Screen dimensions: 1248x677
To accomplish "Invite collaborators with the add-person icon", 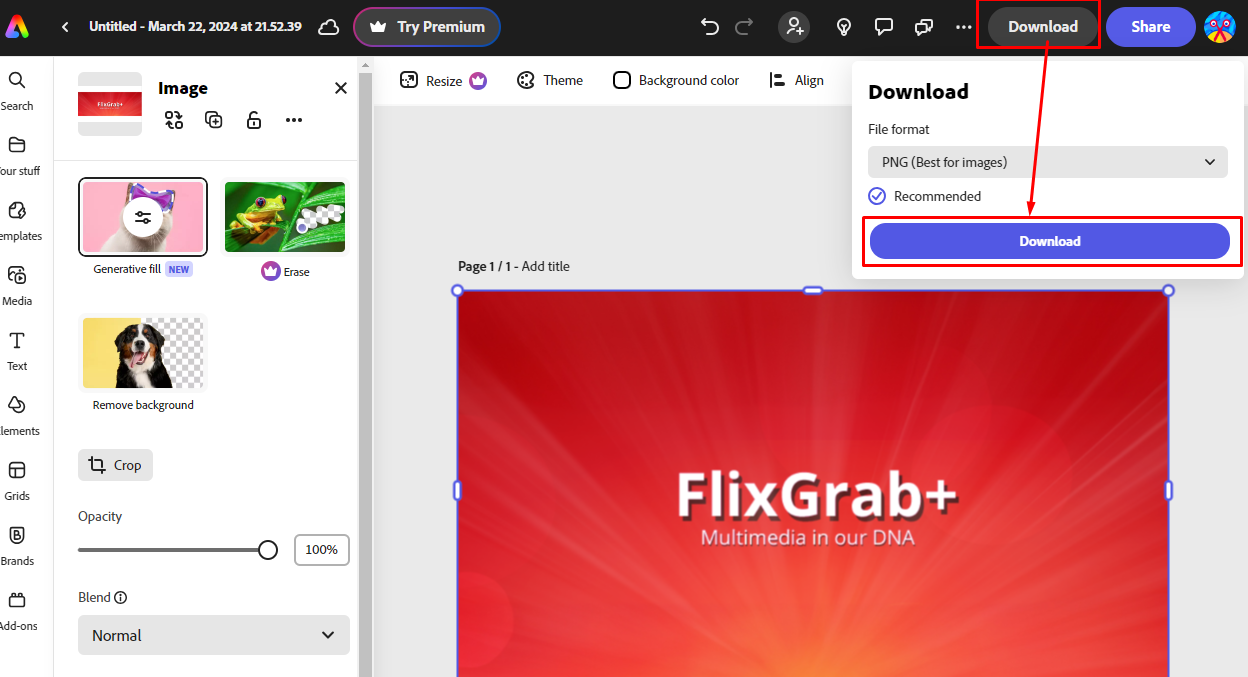I will click(x=795, y=27).
